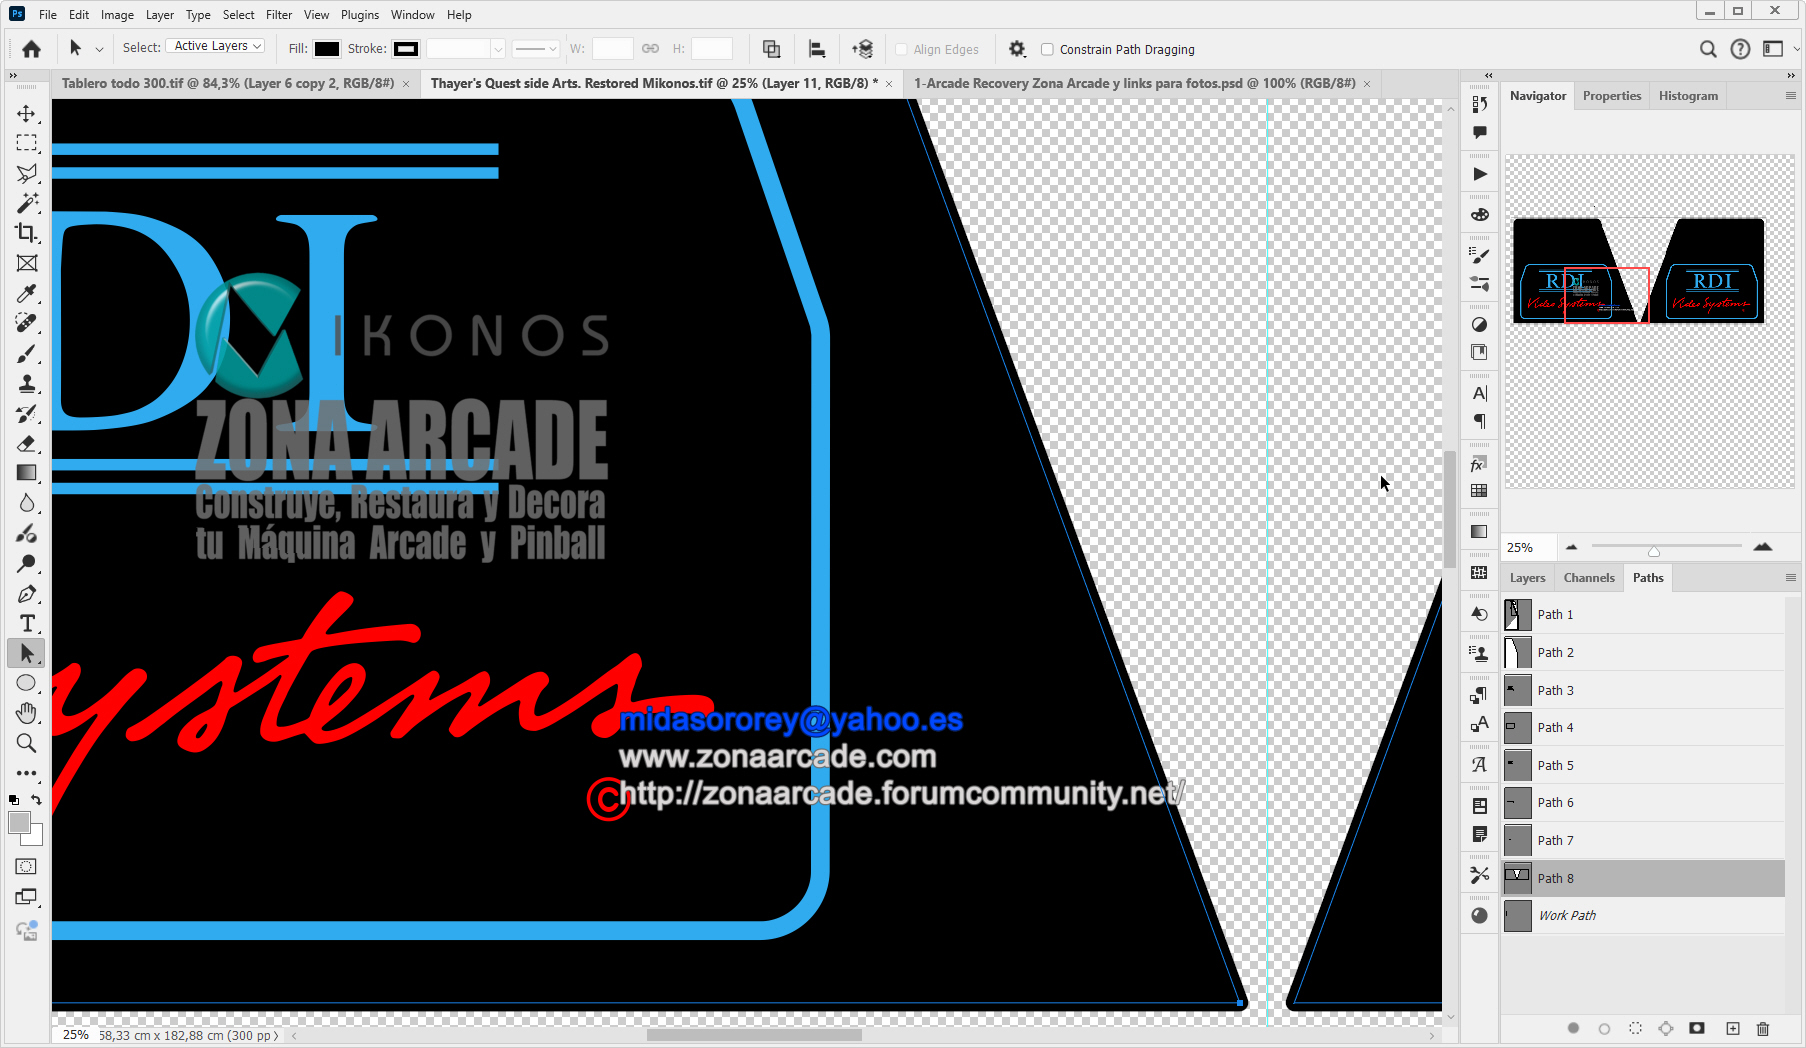This screenshot has height=1048, width=1806.
Task: Expand the collapsed toolbar arrows
Action: click(x=13, y=75)
